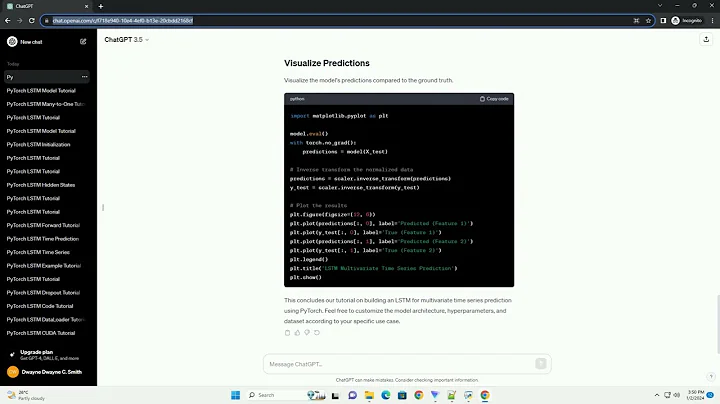Viewport: 720px width, 404px height.
Task: Regenerate the response
Action: point(317,333)
